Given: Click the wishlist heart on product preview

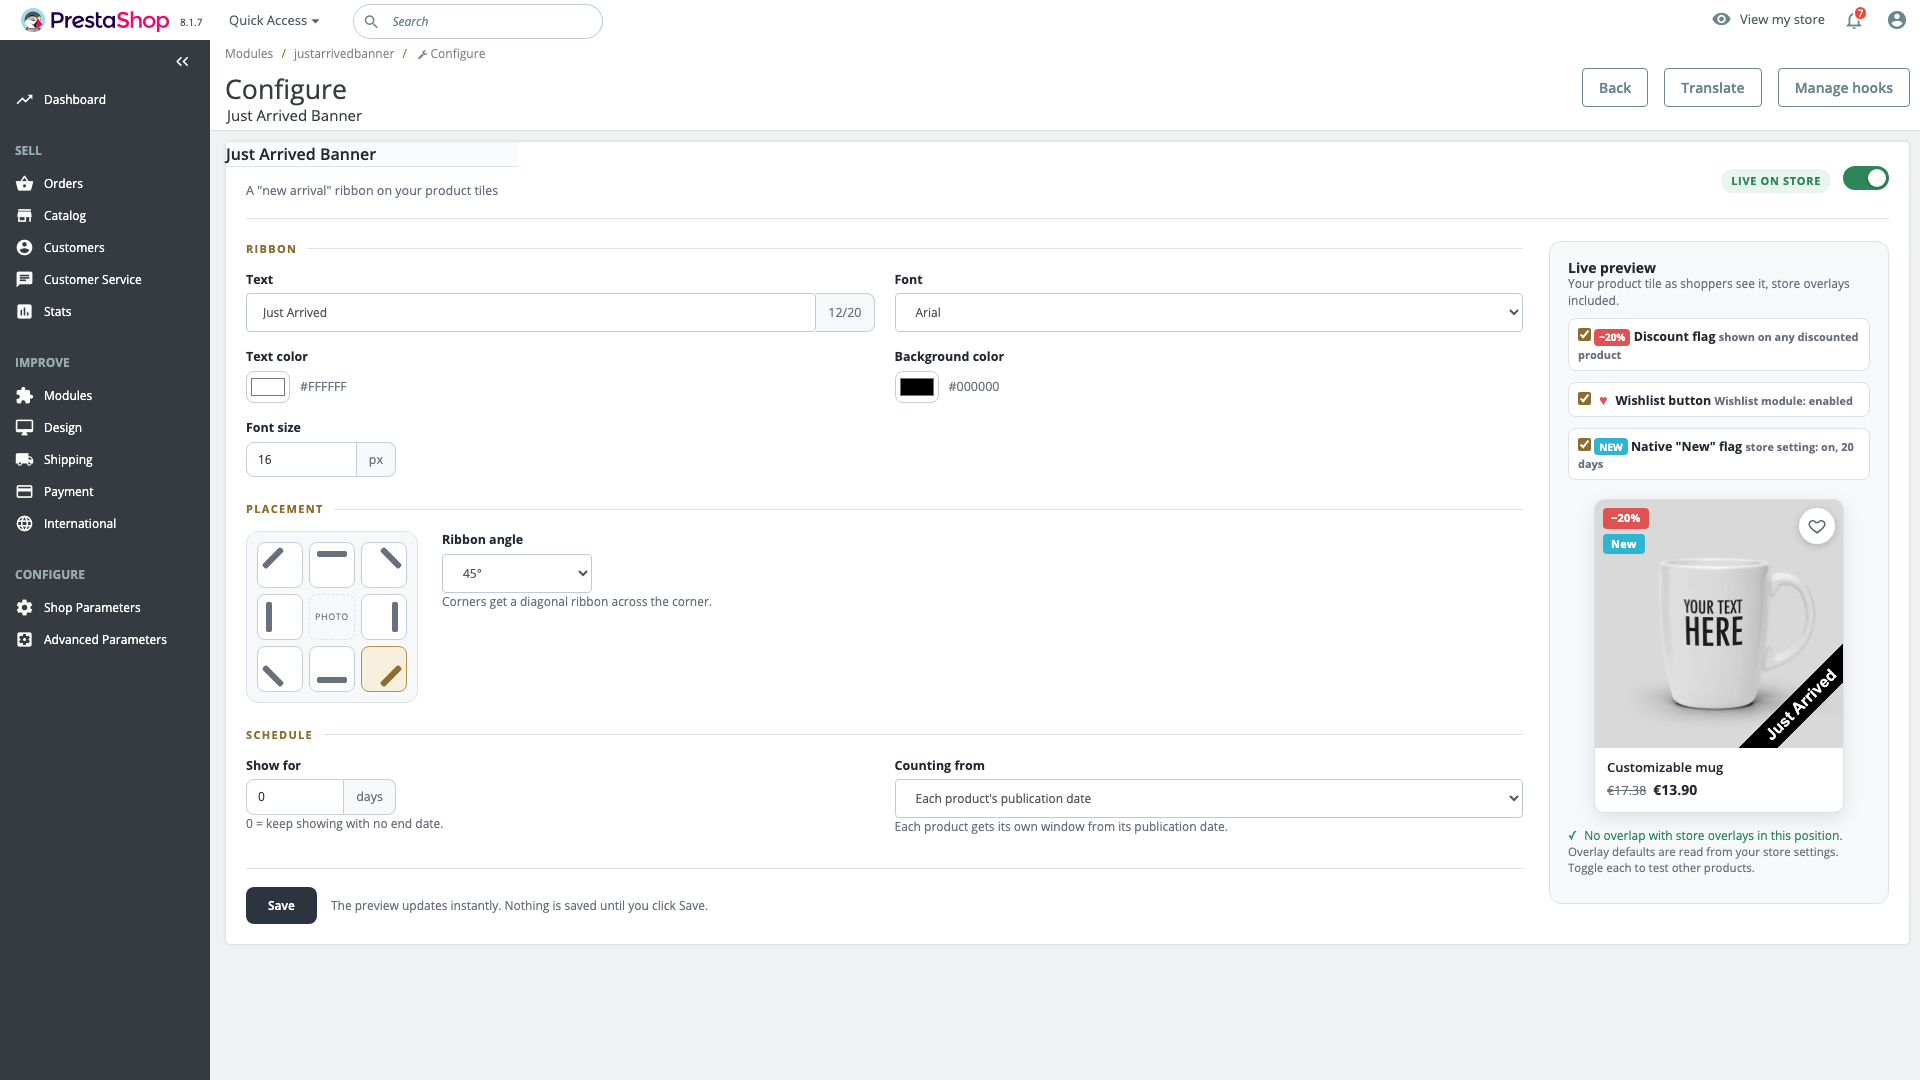Looking at the screenshot, I should (1817, 526).
